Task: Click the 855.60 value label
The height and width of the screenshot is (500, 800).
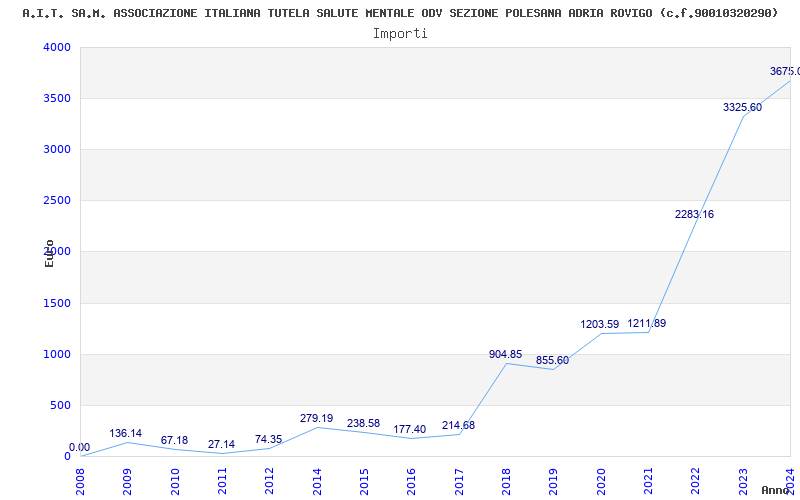Action: coord(552,360)
